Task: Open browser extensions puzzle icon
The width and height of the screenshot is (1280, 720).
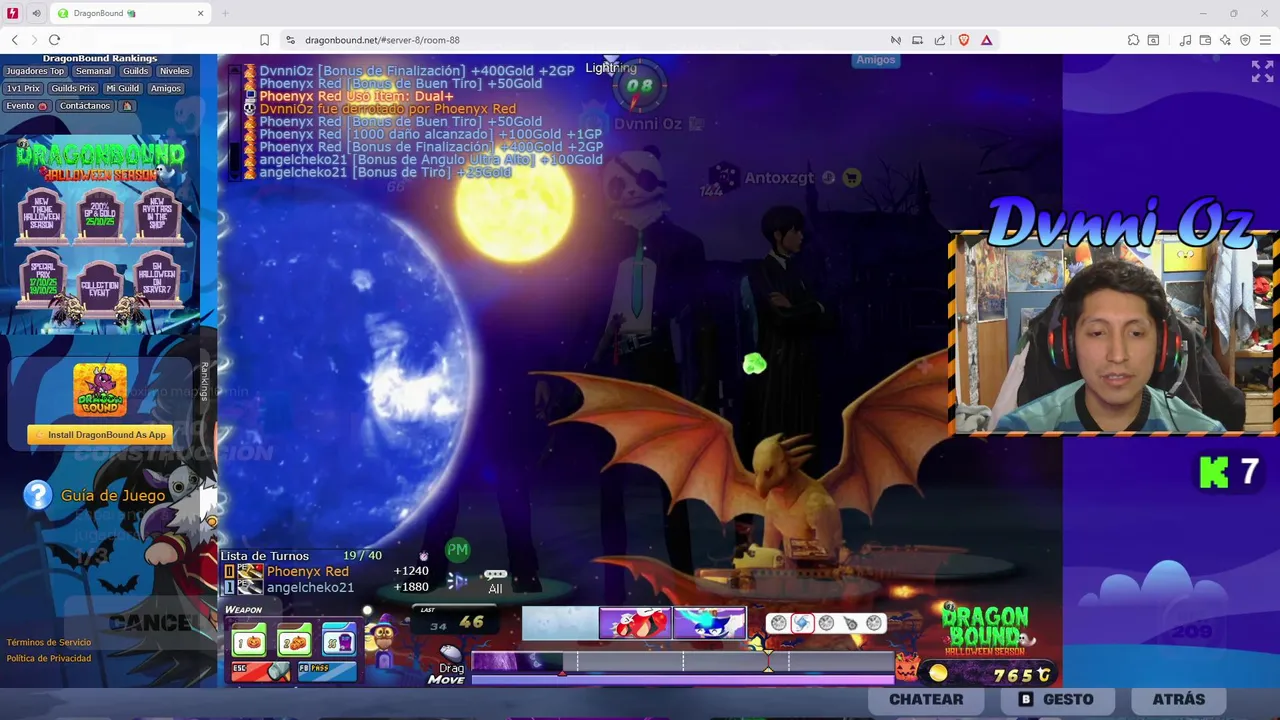Action: pos(1133,40)
